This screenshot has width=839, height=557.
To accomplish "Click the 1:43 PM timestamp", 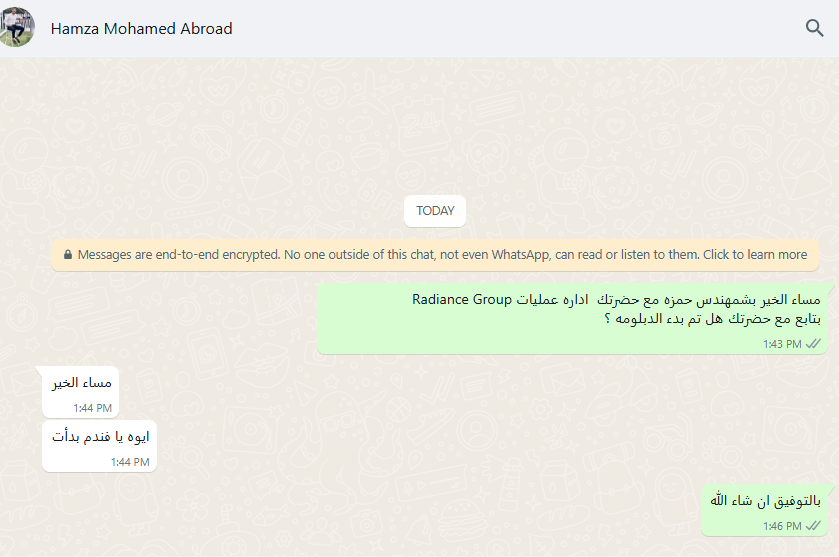I will pyautogui.click(x=782, y=344).
